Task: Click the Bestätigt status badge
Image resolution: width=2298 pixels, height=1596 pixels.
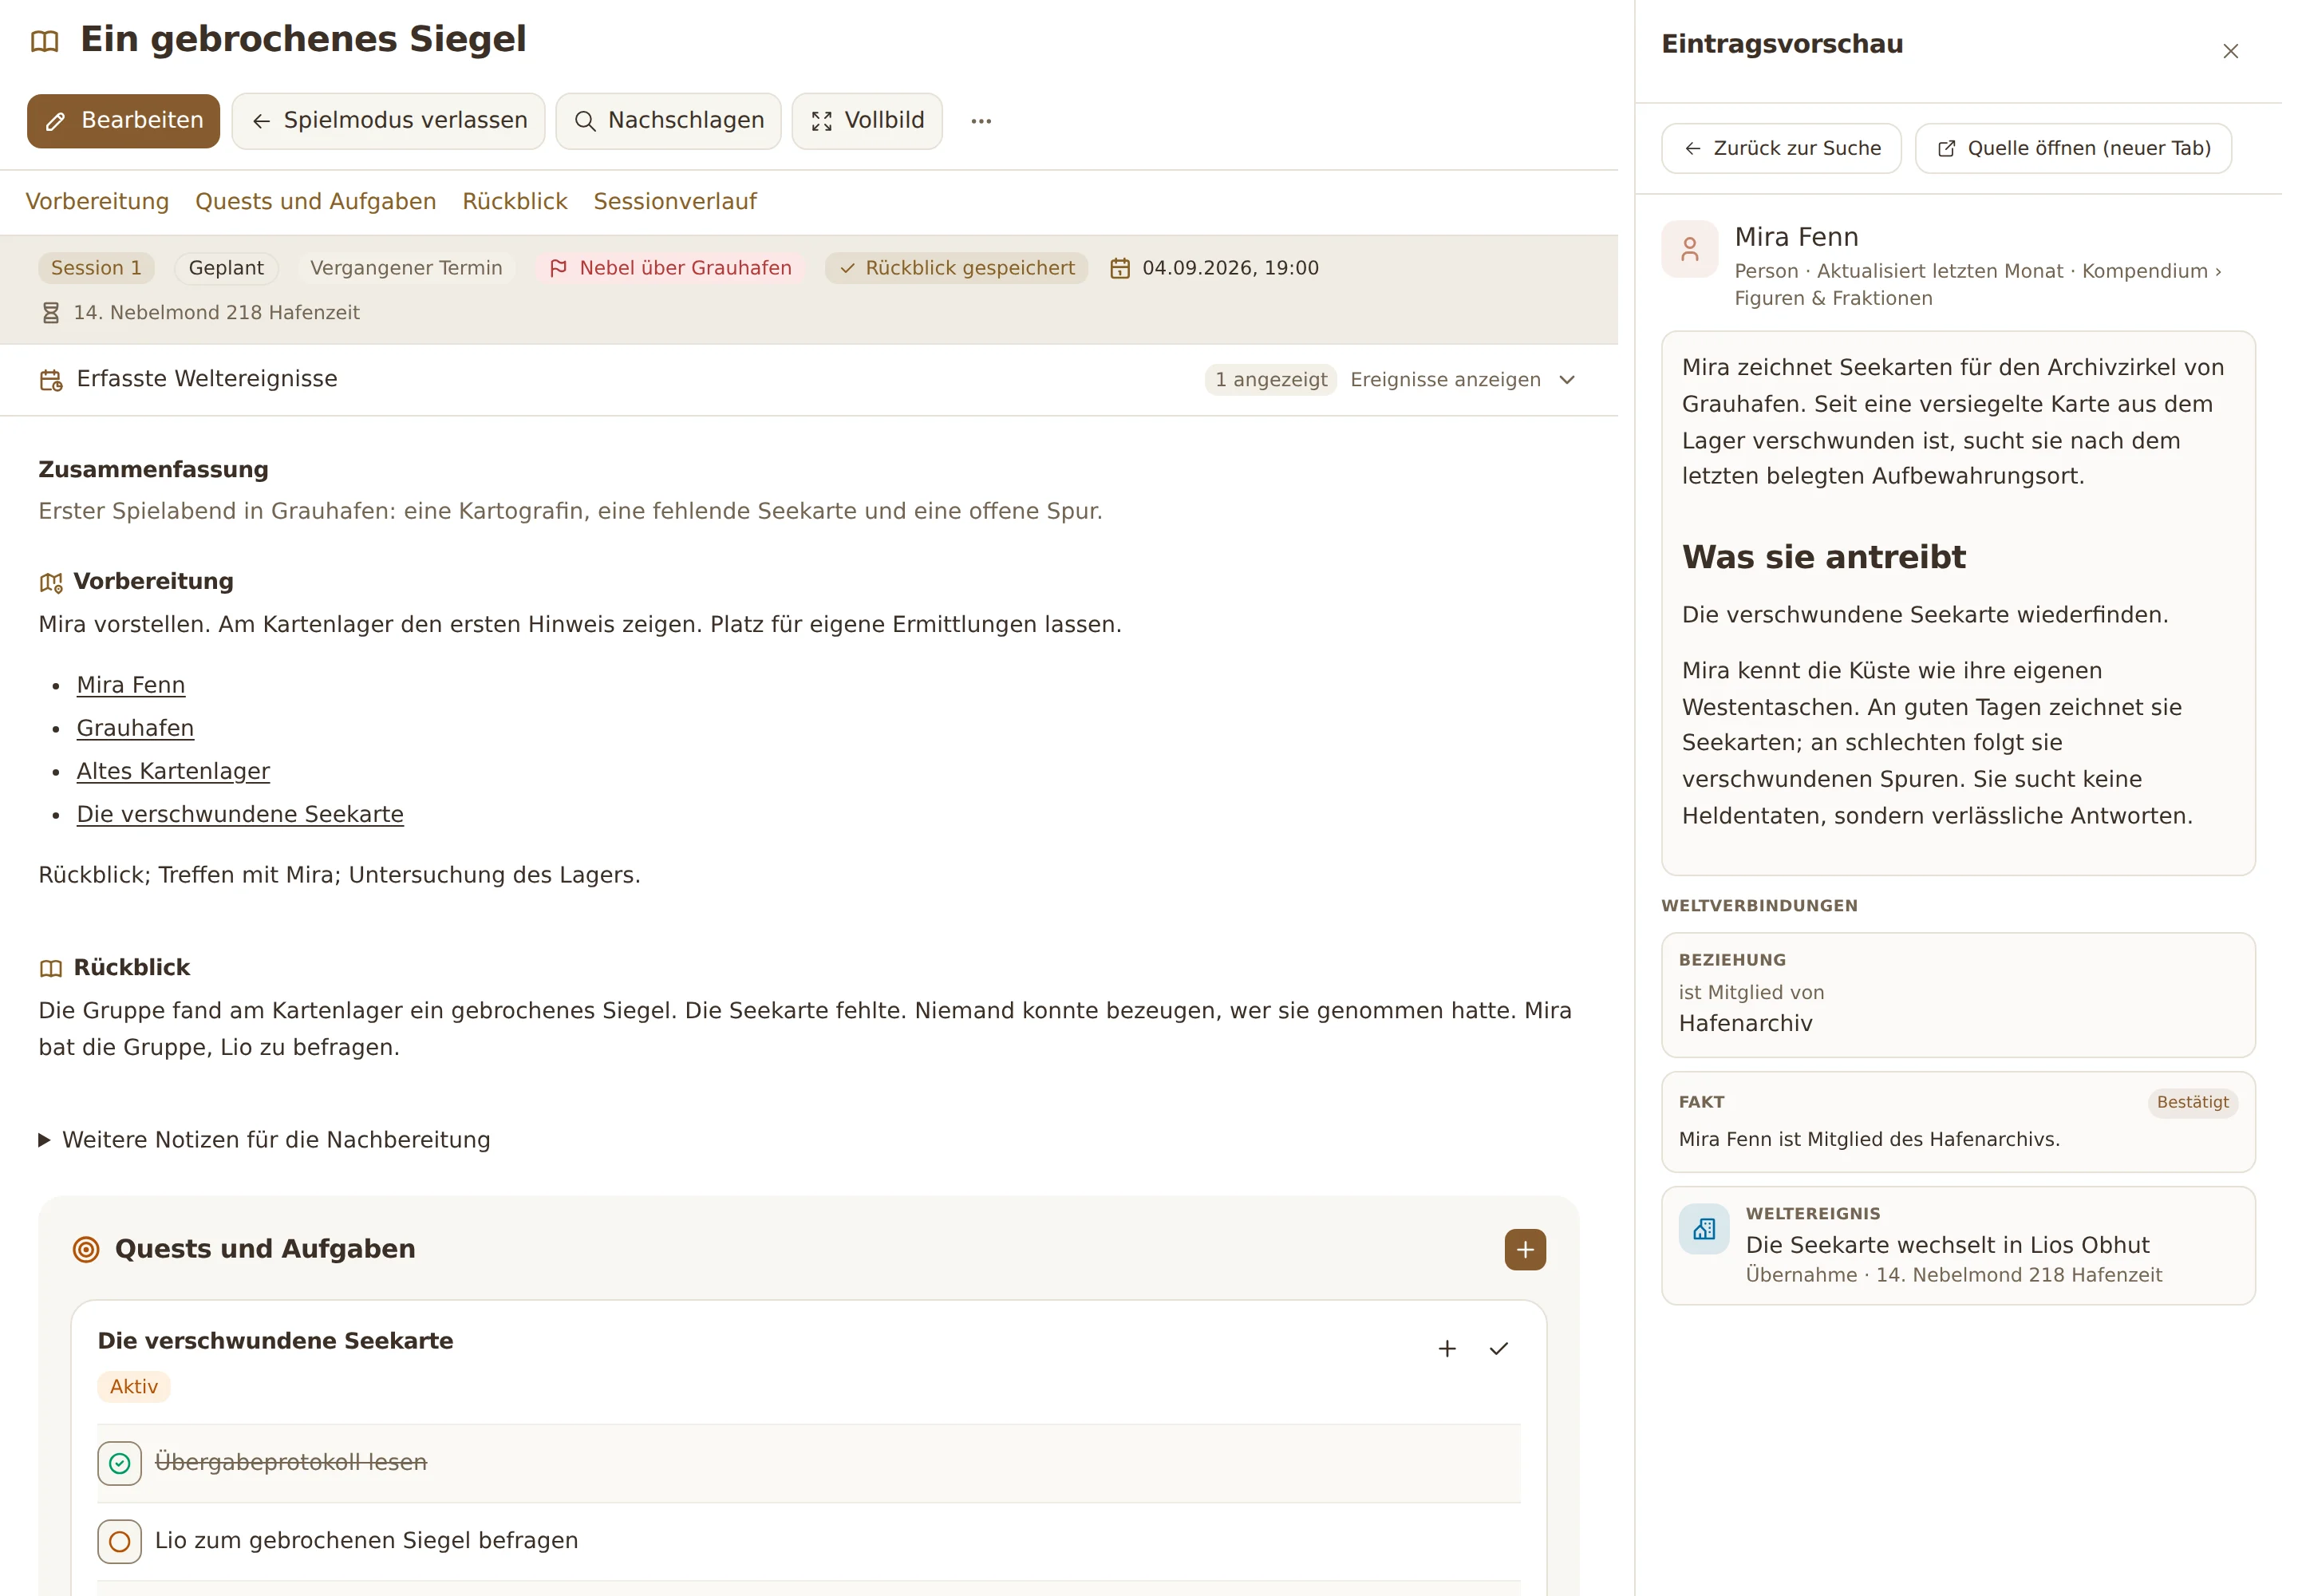Action: click(2192, 1102)
